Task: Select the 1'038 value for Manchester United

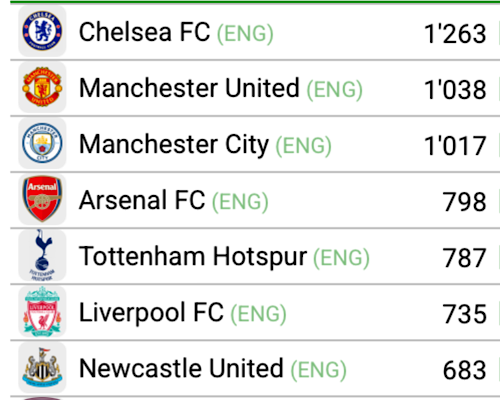Action: click(x=455, y=90)
